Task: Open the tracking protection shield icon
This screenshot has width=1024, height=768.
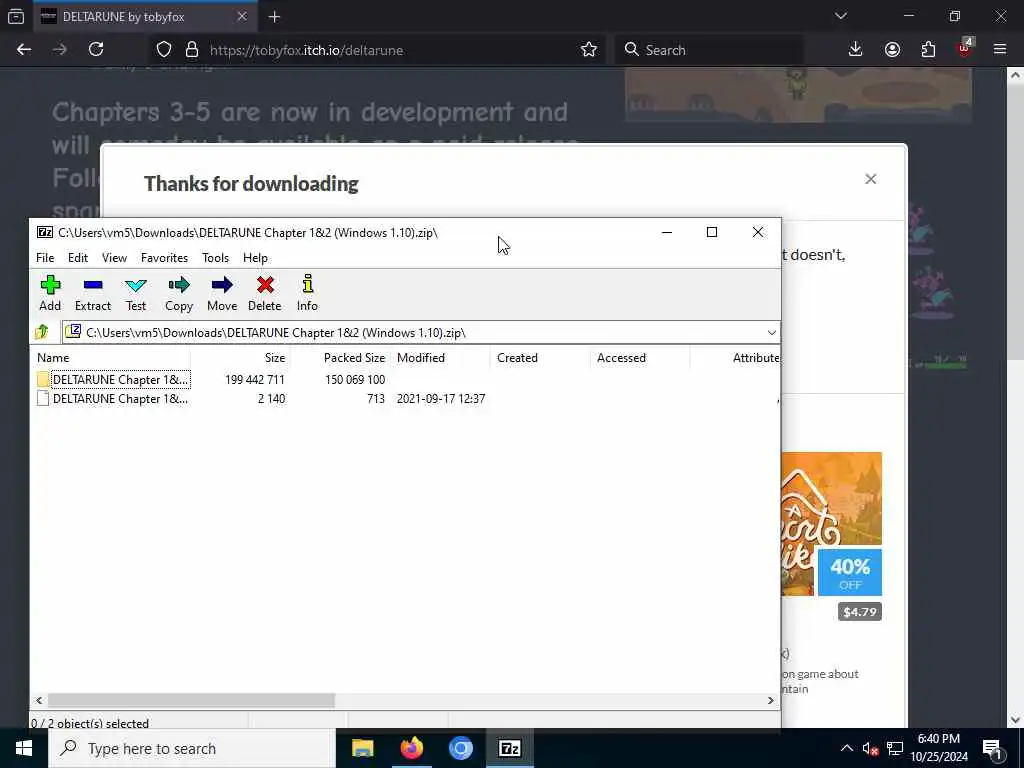Action: 164,50
